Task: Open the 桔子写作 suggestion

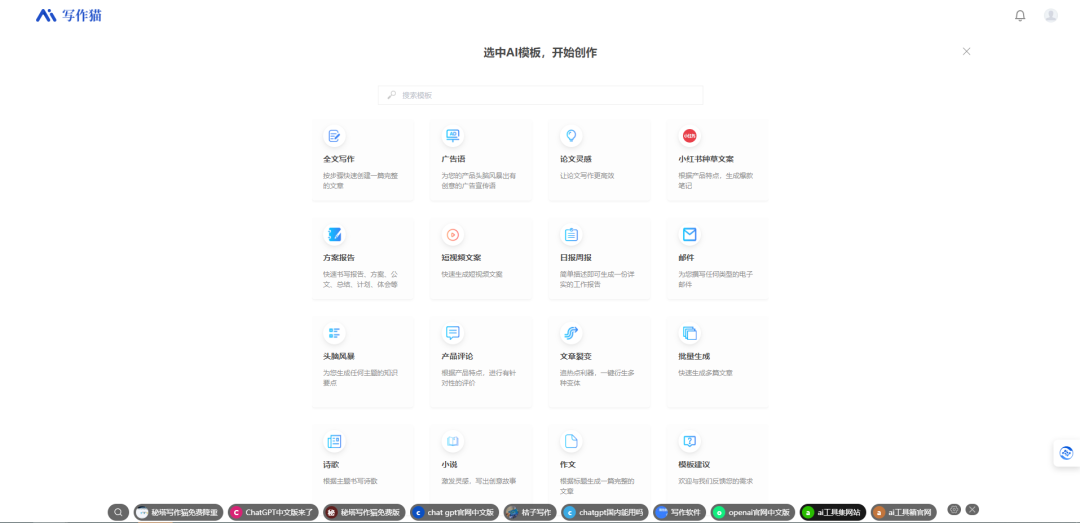Action: [x=529, y=512]
